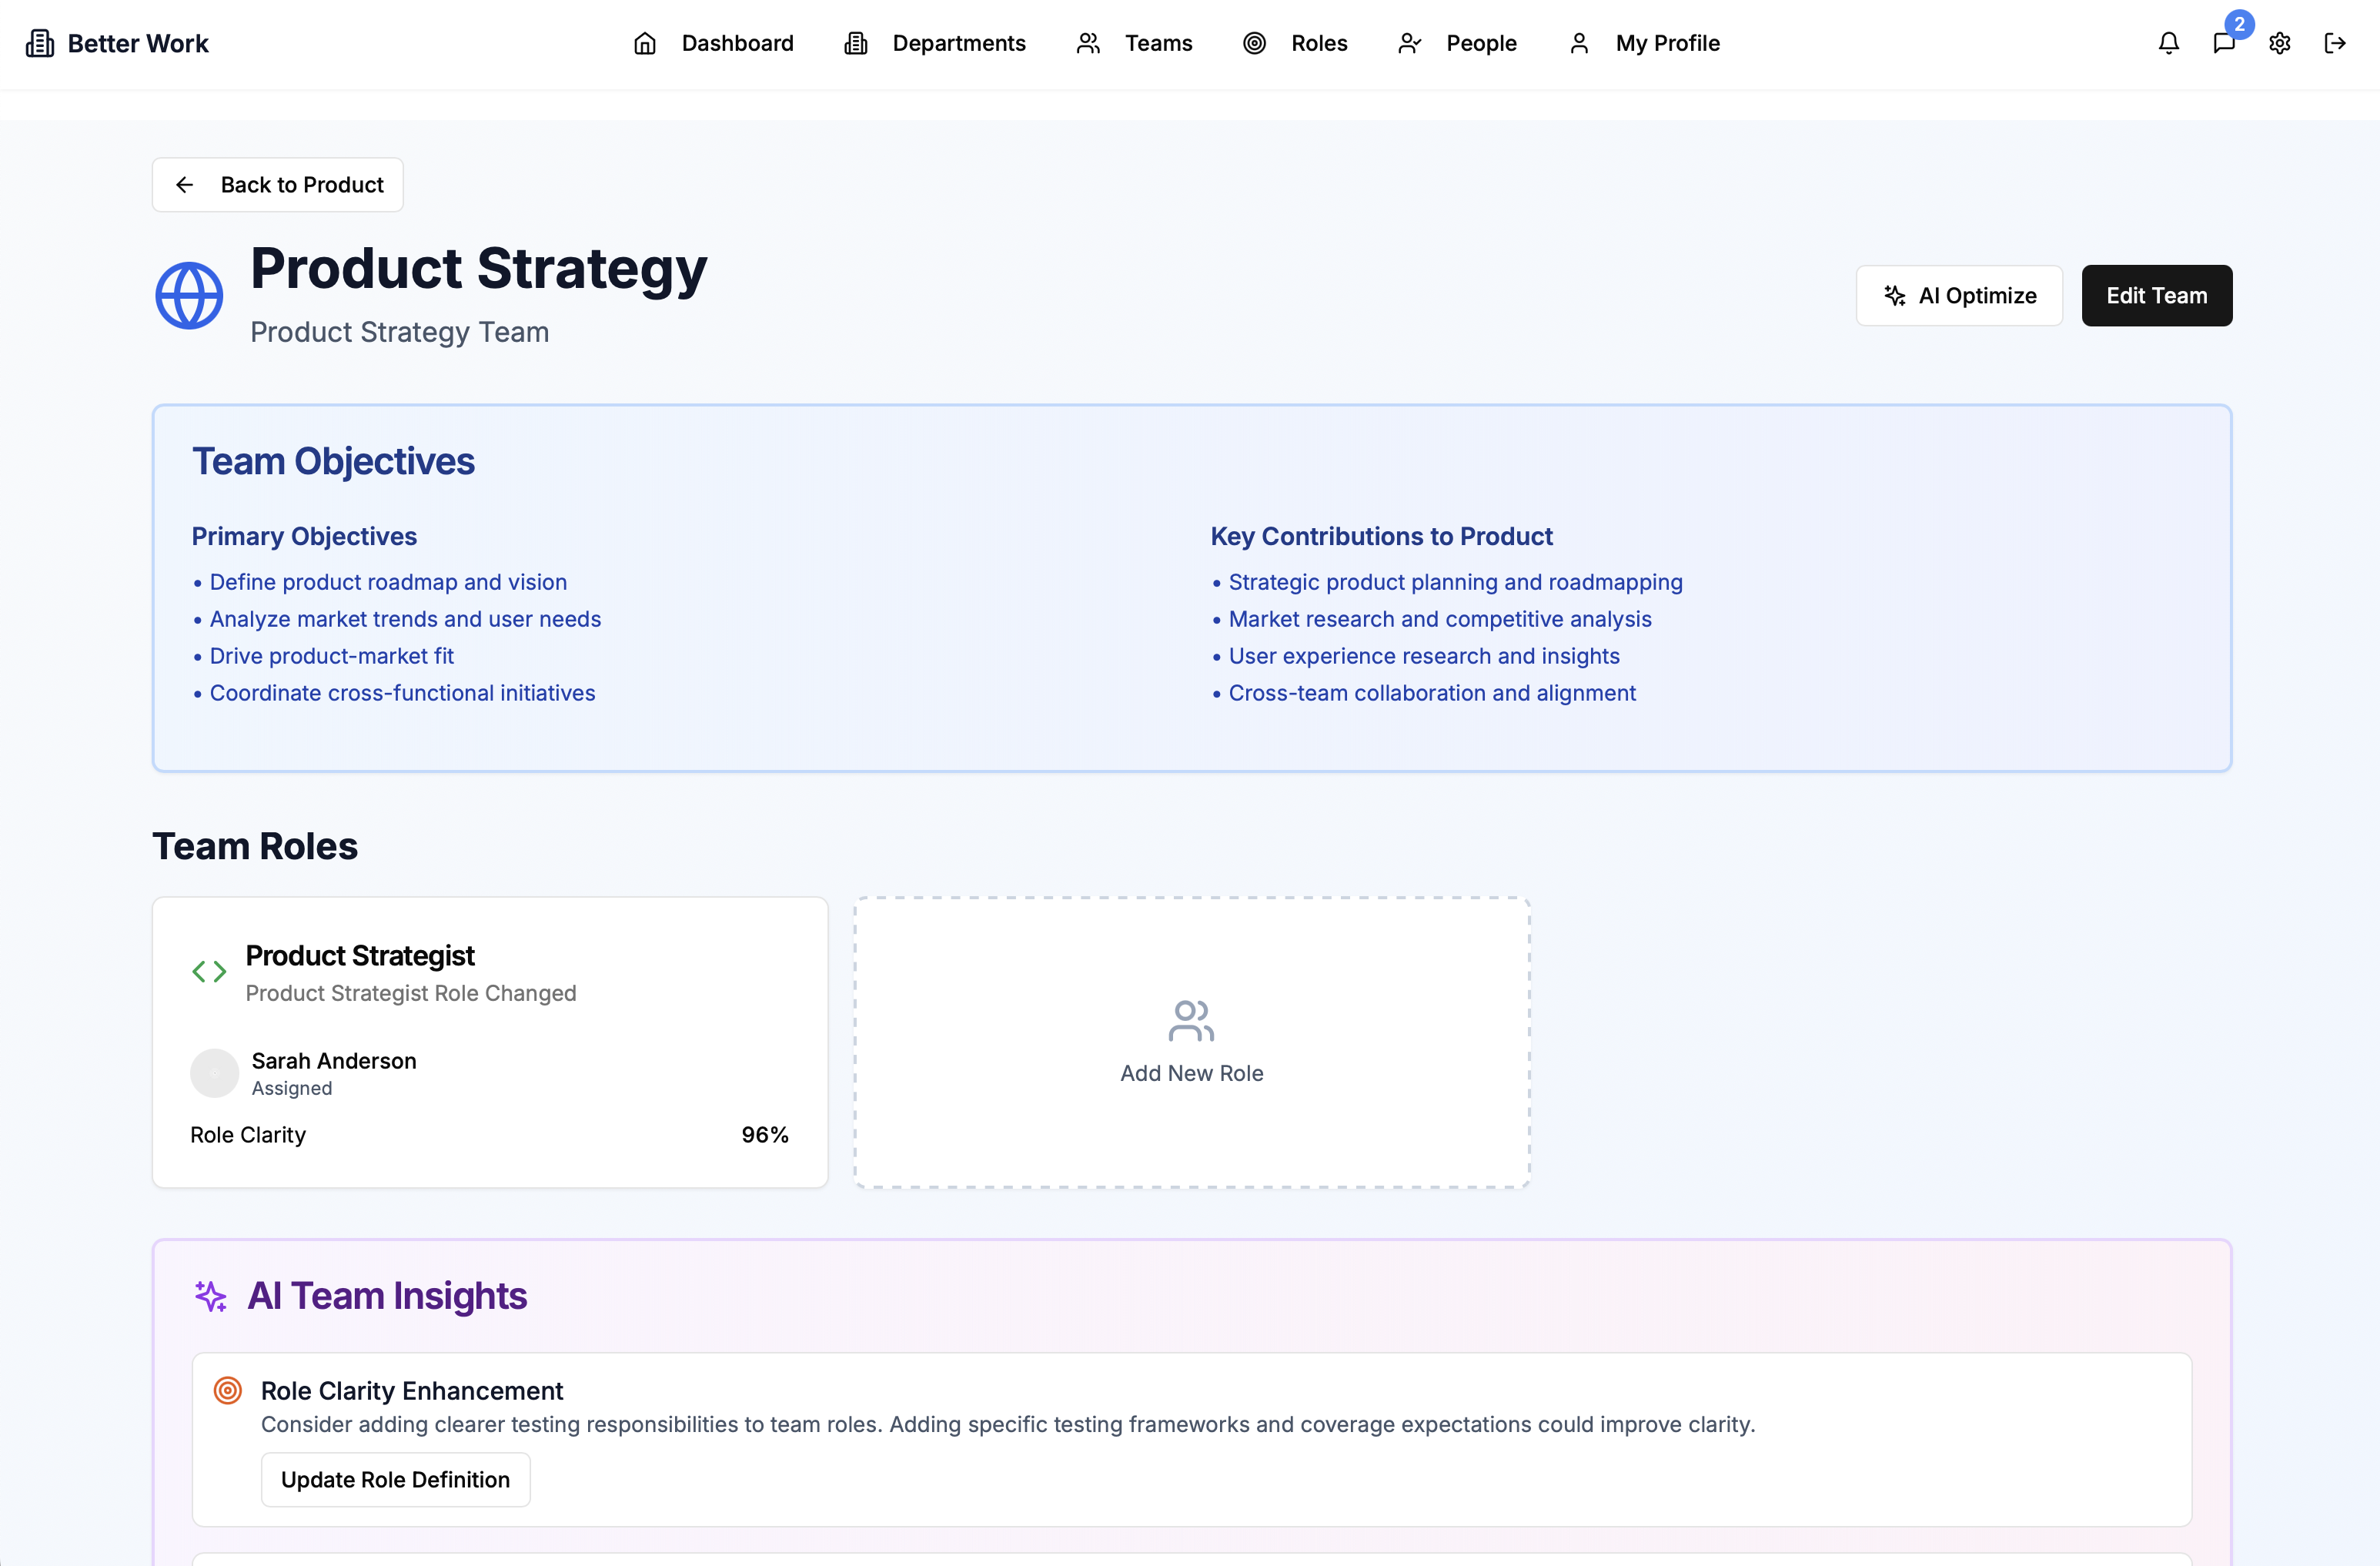This screenshot has height=1566, width=2380.
Task: Click the blue globe team icon
Action: pos(189,296)
